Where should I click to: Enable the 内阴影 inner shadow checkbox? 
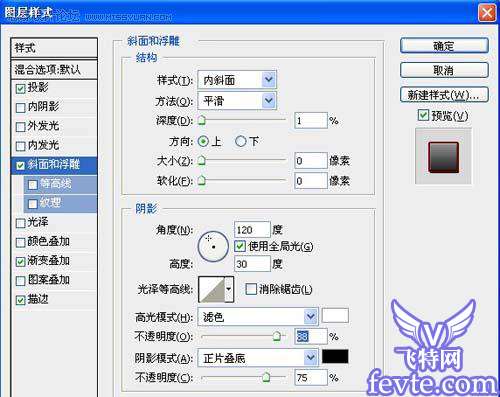point(21,108)
